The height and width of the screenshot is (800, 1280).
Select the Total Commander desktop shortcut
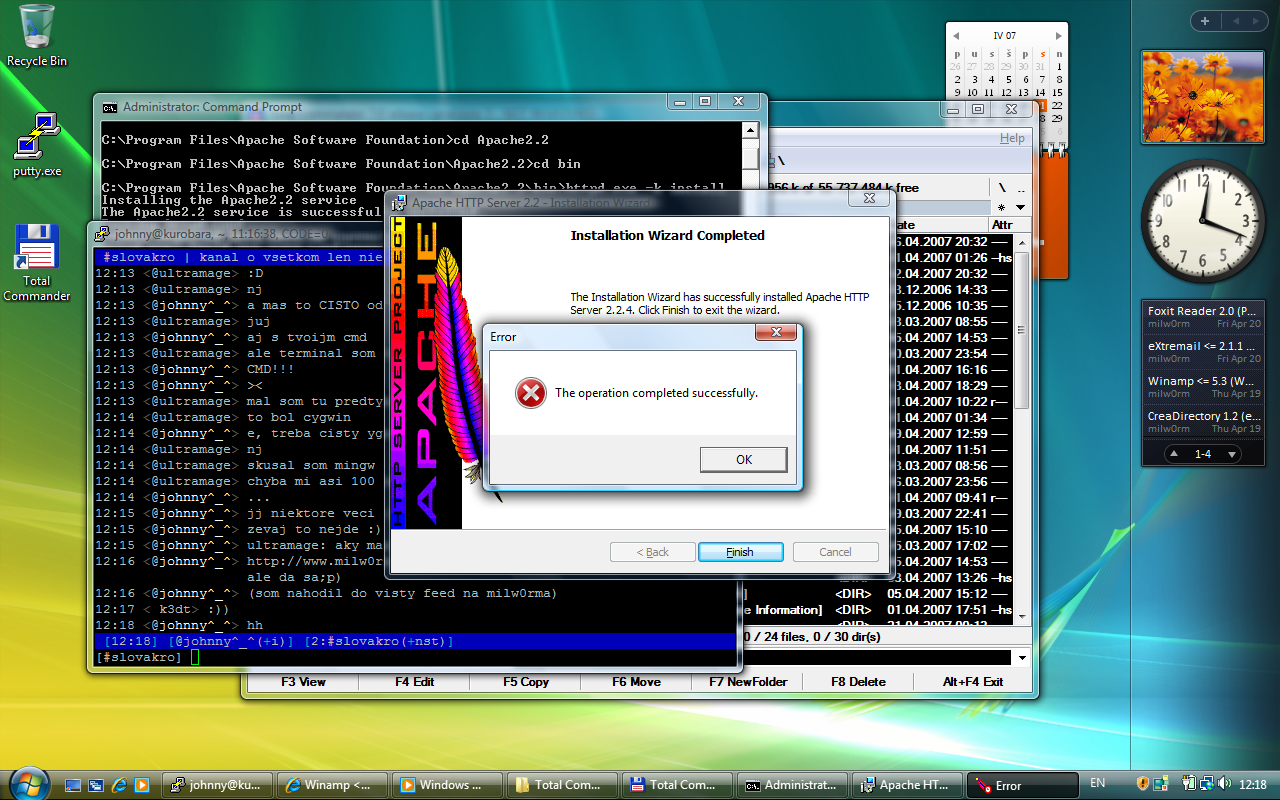click(37, 263)
